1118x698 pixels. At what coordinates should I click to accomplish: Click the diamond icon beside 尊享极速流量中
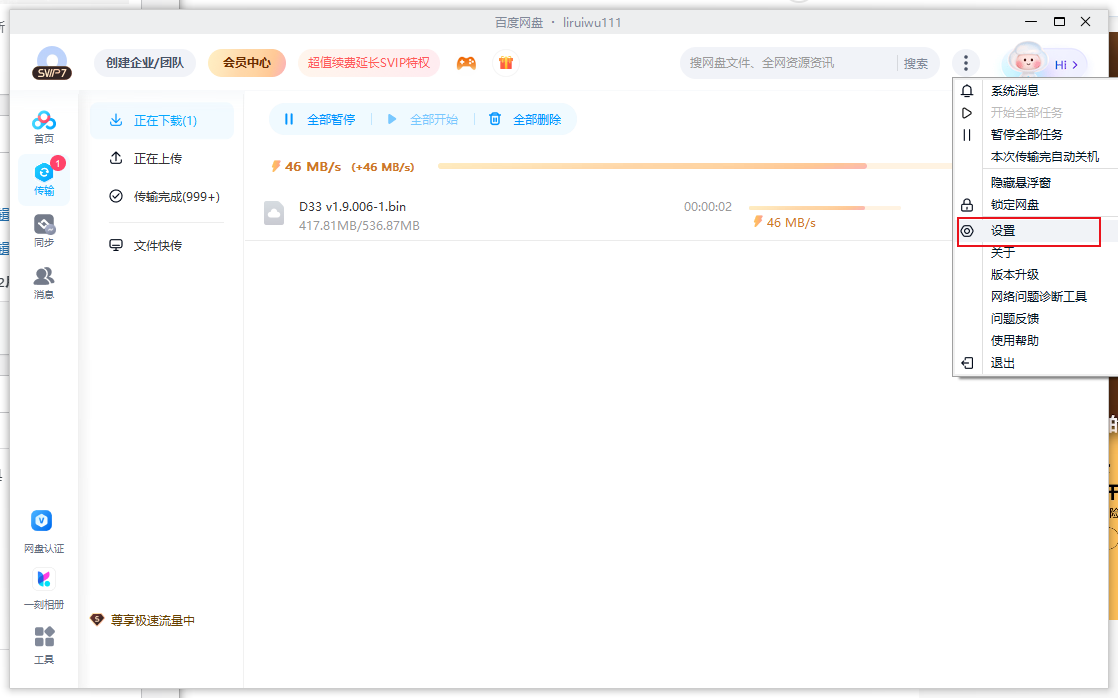tap(97, 620)
